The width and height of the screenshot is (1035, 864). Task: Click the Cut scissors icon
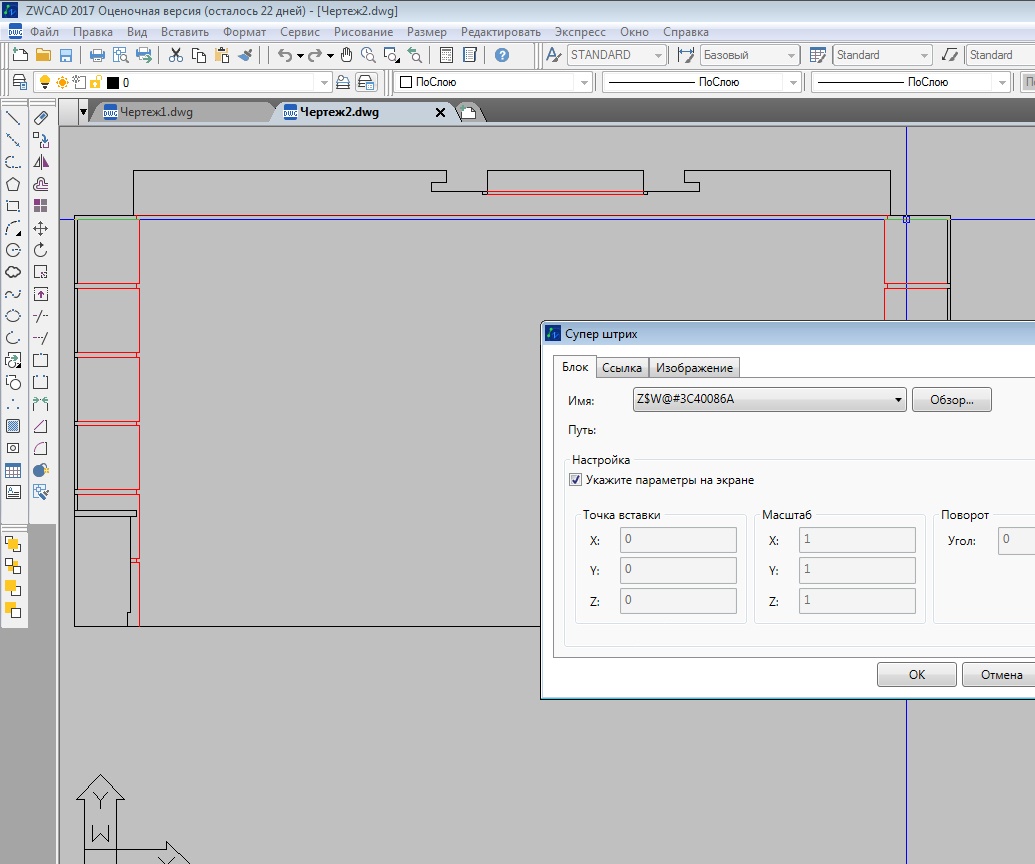point(176,55)
